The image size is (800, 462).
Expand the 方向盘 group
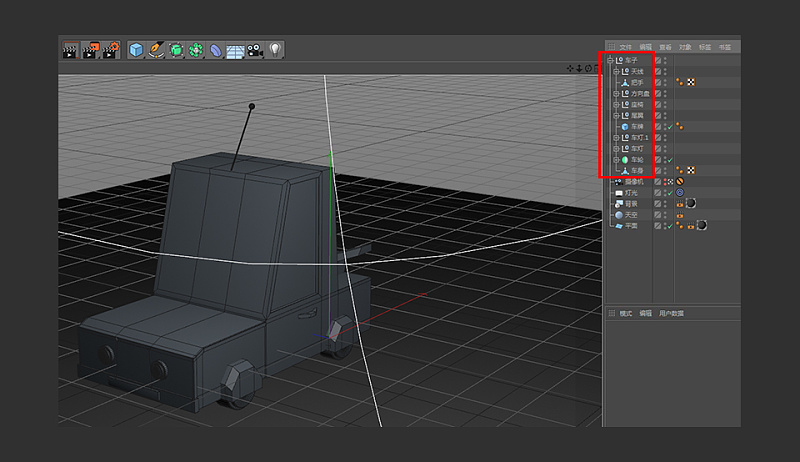616,93
